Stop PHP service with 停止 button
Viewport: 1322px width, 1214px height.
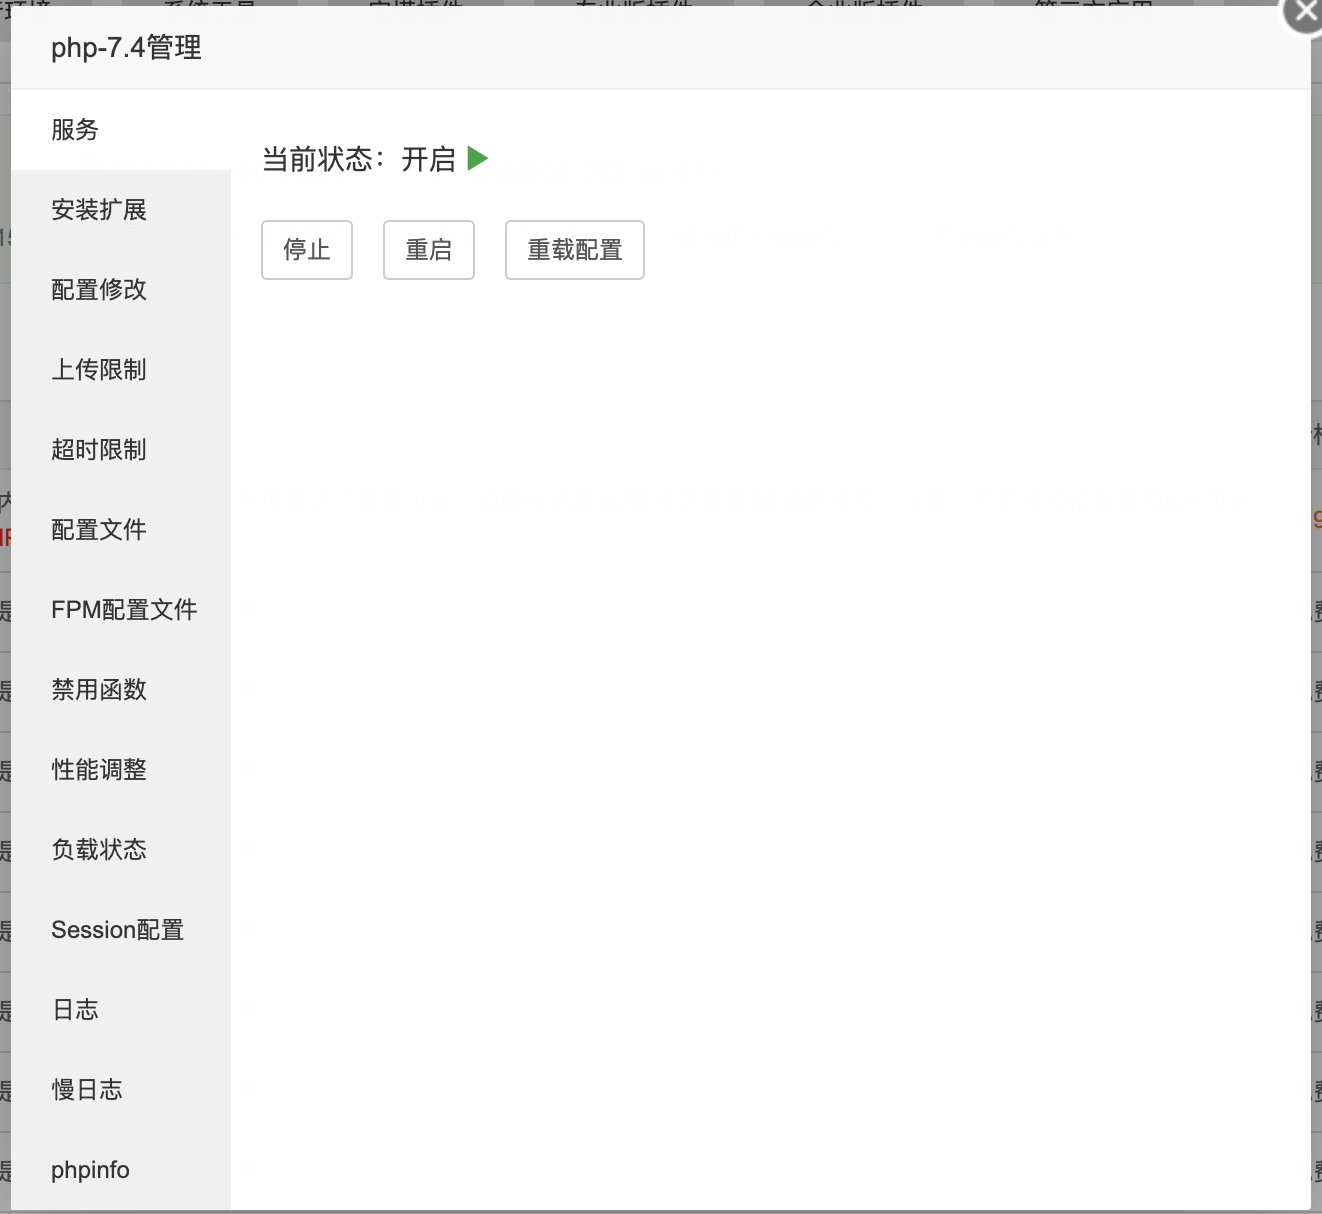[x=307, y=250]
